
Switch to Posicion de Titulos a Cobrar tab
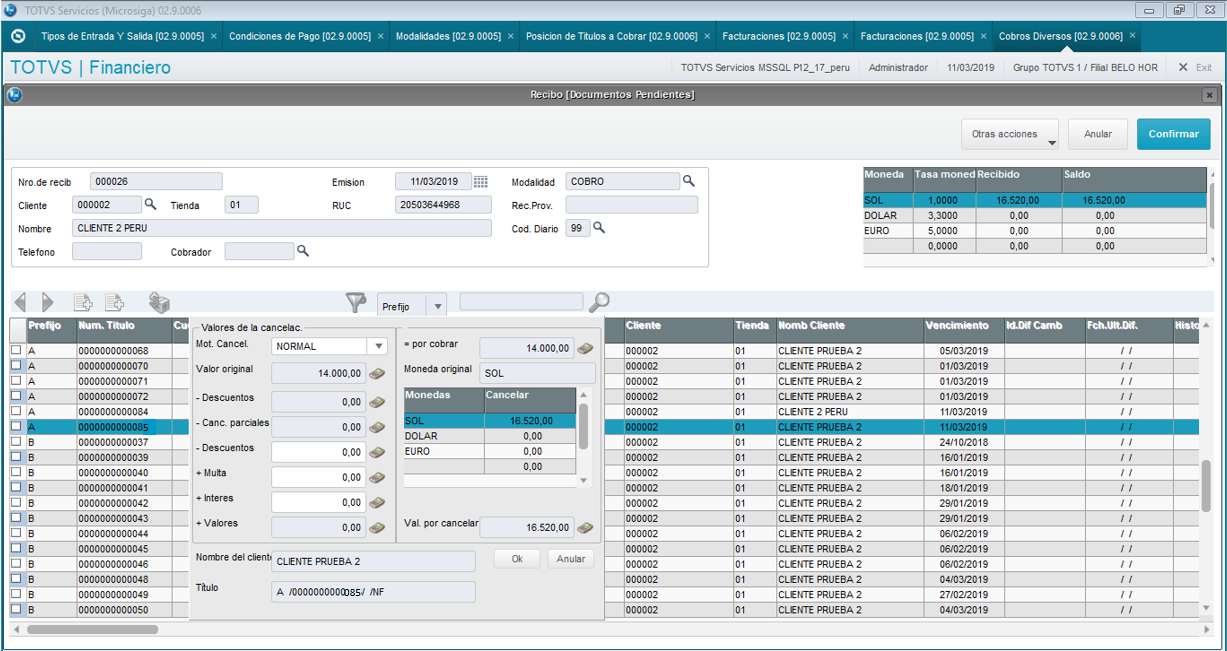tap(611, 36)
